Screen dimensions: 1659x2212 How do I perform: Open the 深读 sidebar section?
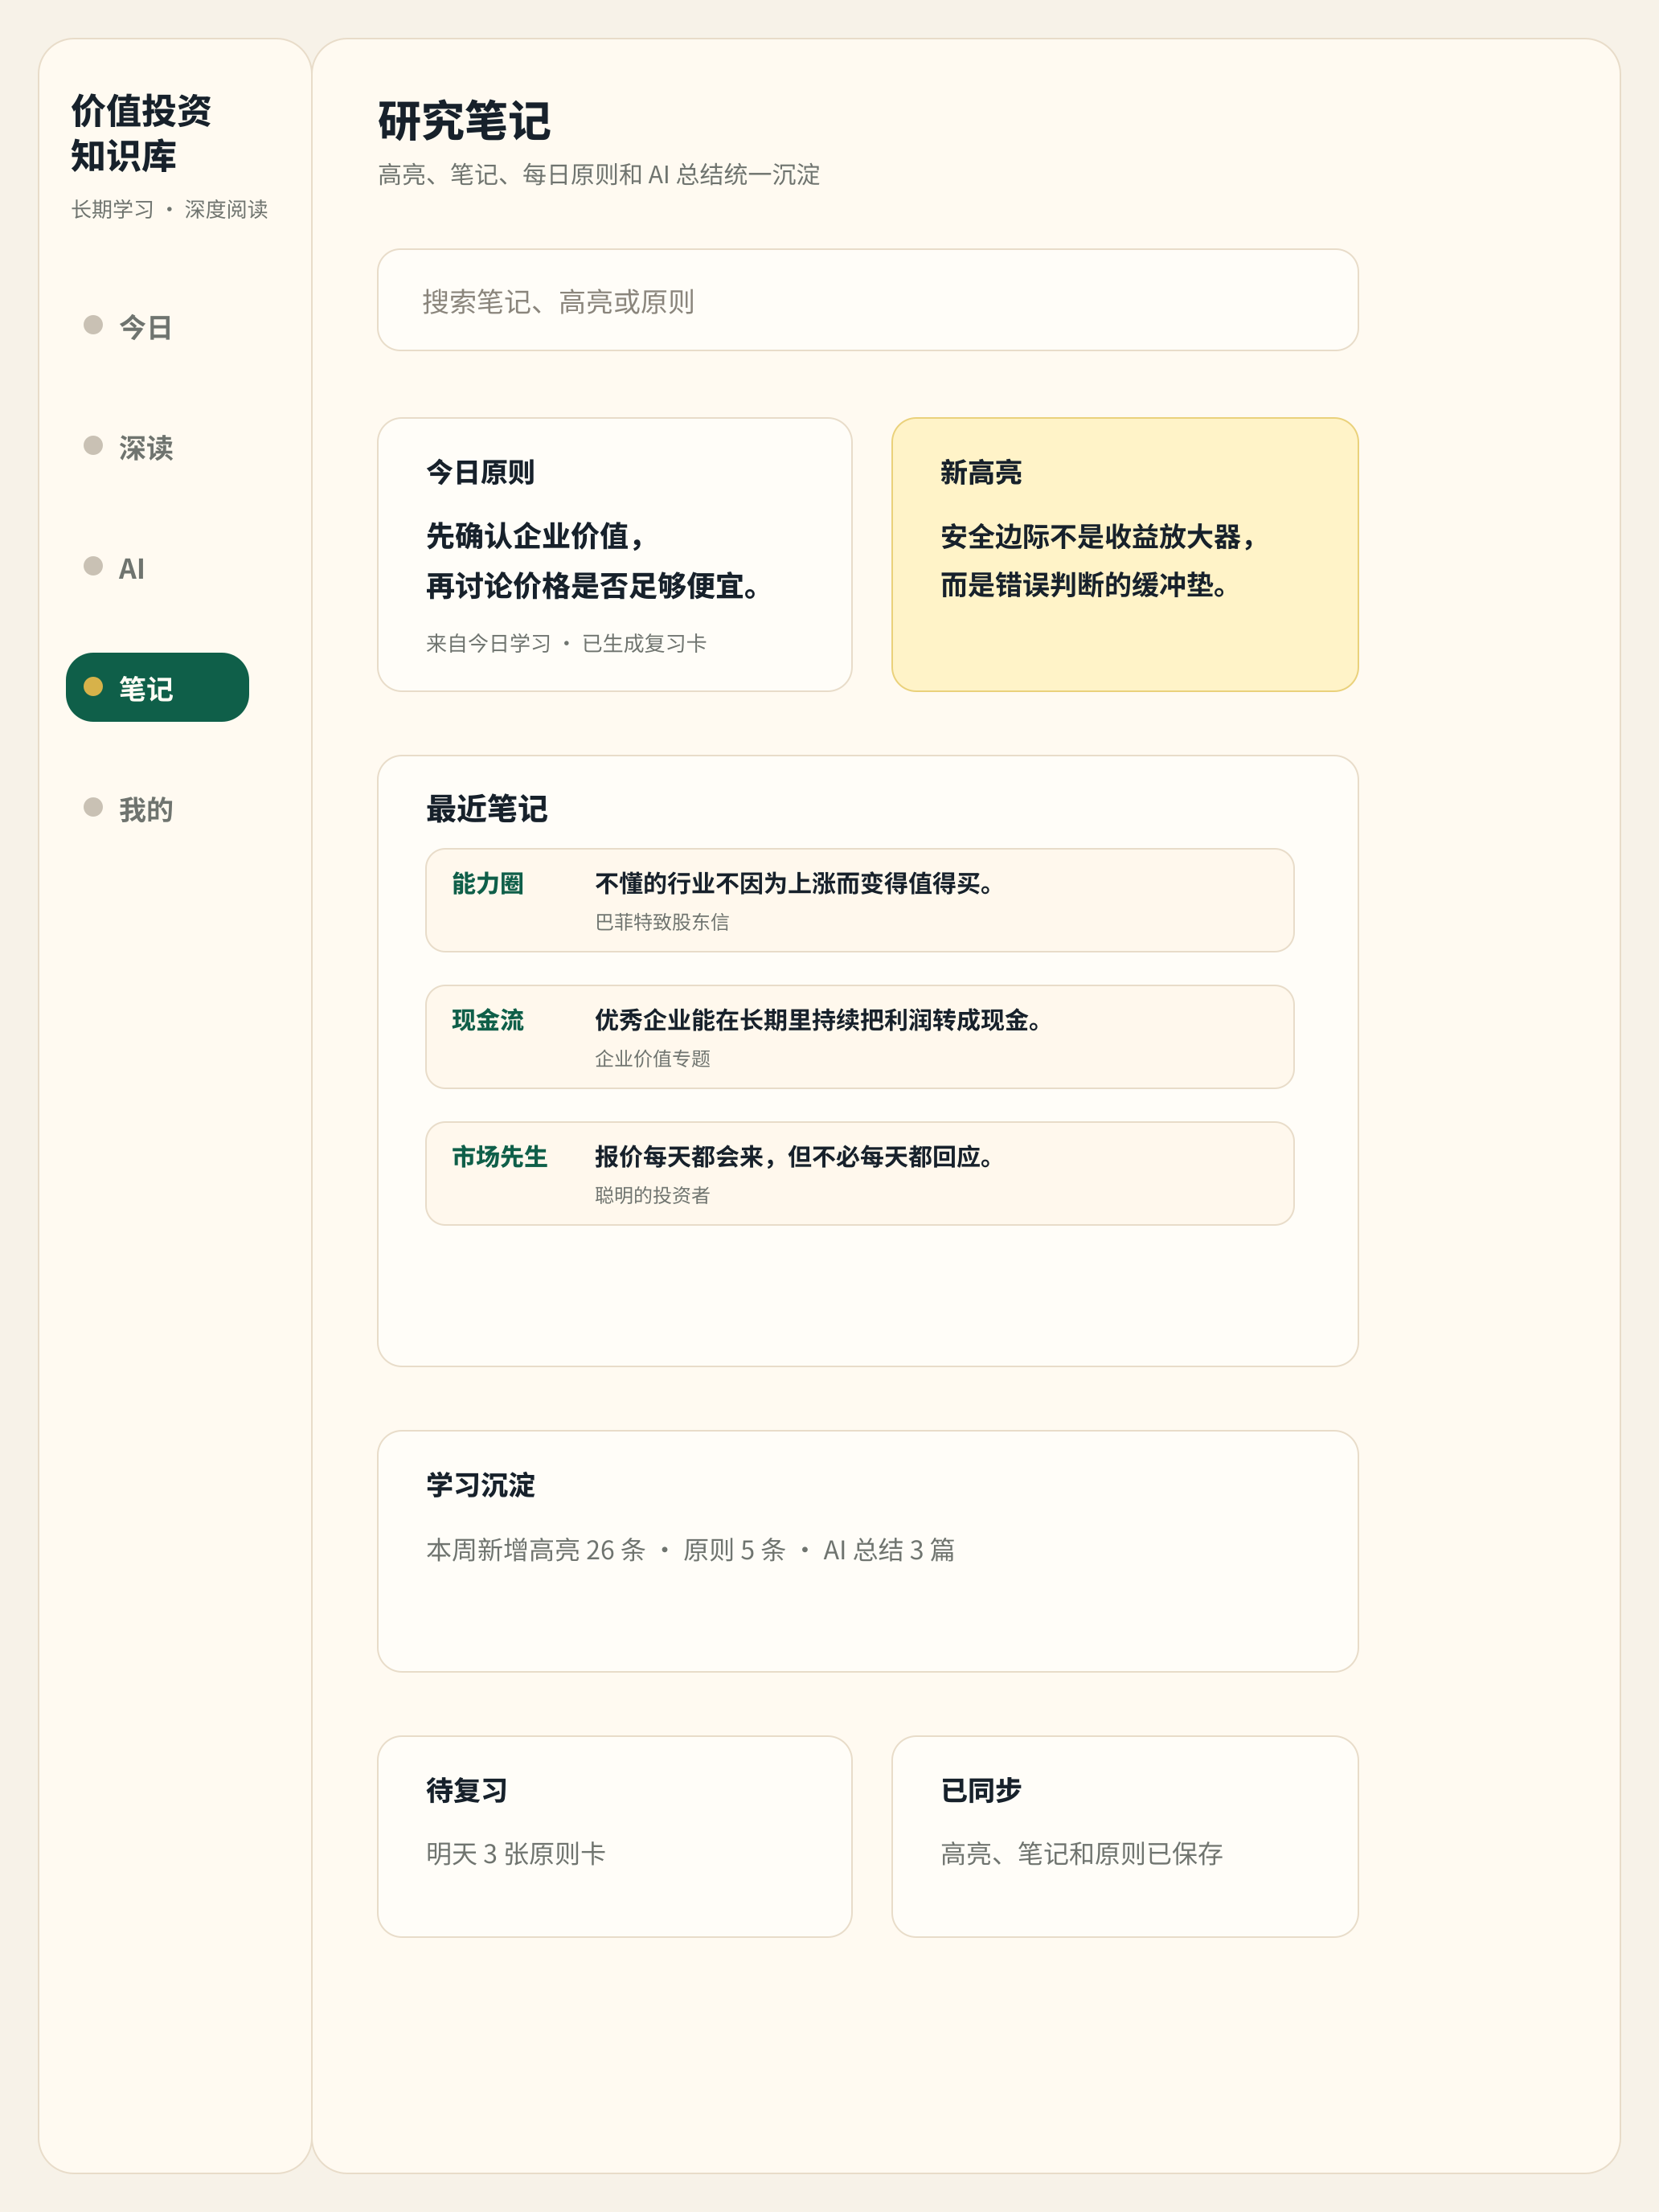157,447
